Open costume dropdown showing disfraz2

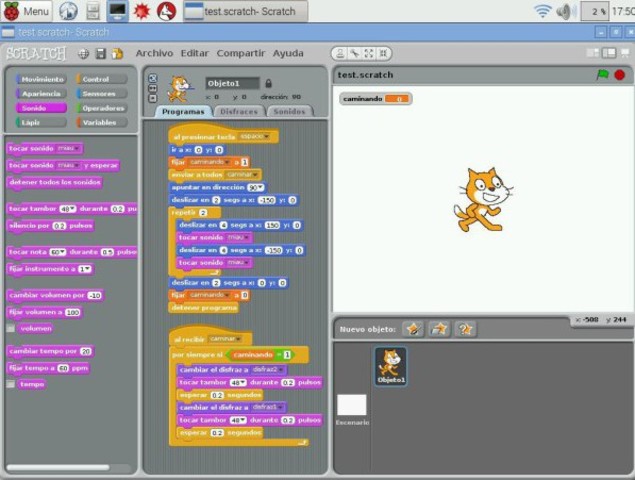click(x=268, y=370)
